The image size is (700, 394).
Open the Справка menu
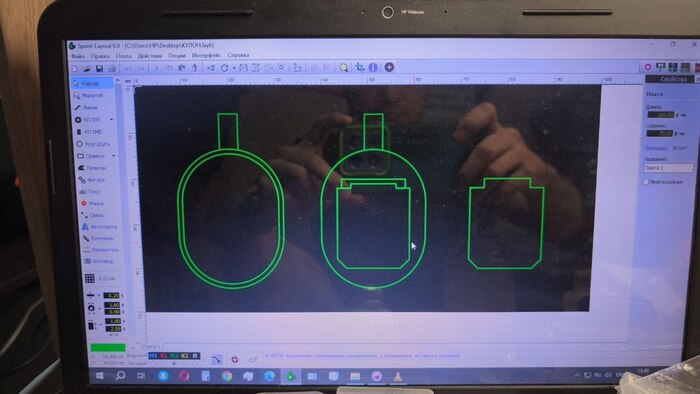(x=238, y=55)
